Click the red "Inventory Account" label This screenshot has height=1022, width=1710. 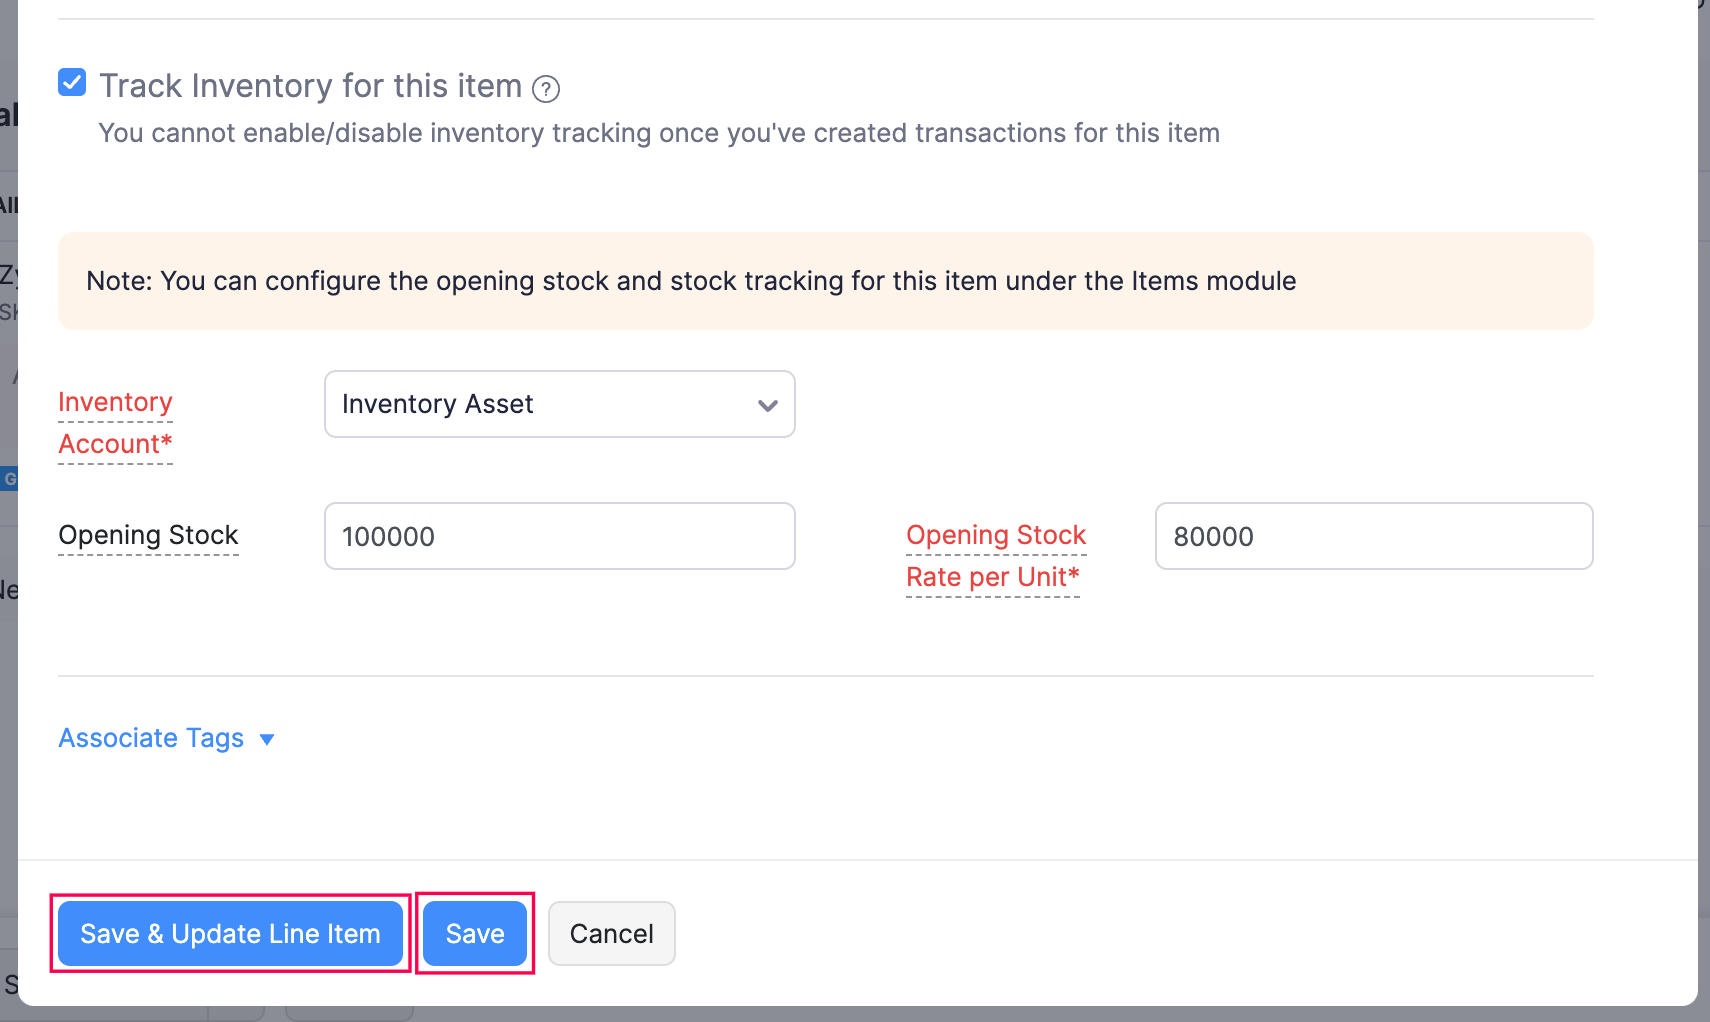[114, 422]
